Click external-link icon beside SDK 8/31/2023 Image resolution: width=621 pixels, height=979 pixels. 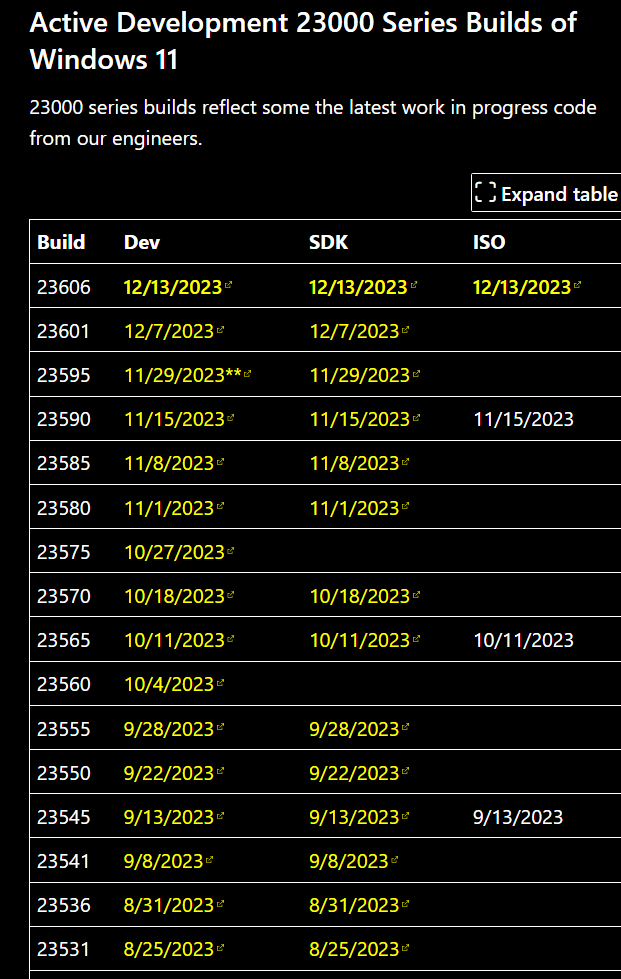(x=405, y=905)
